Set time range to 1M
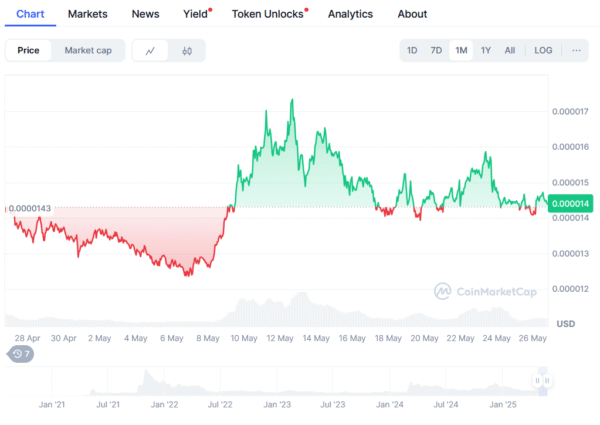600x425 pixels. pos(461,50)
